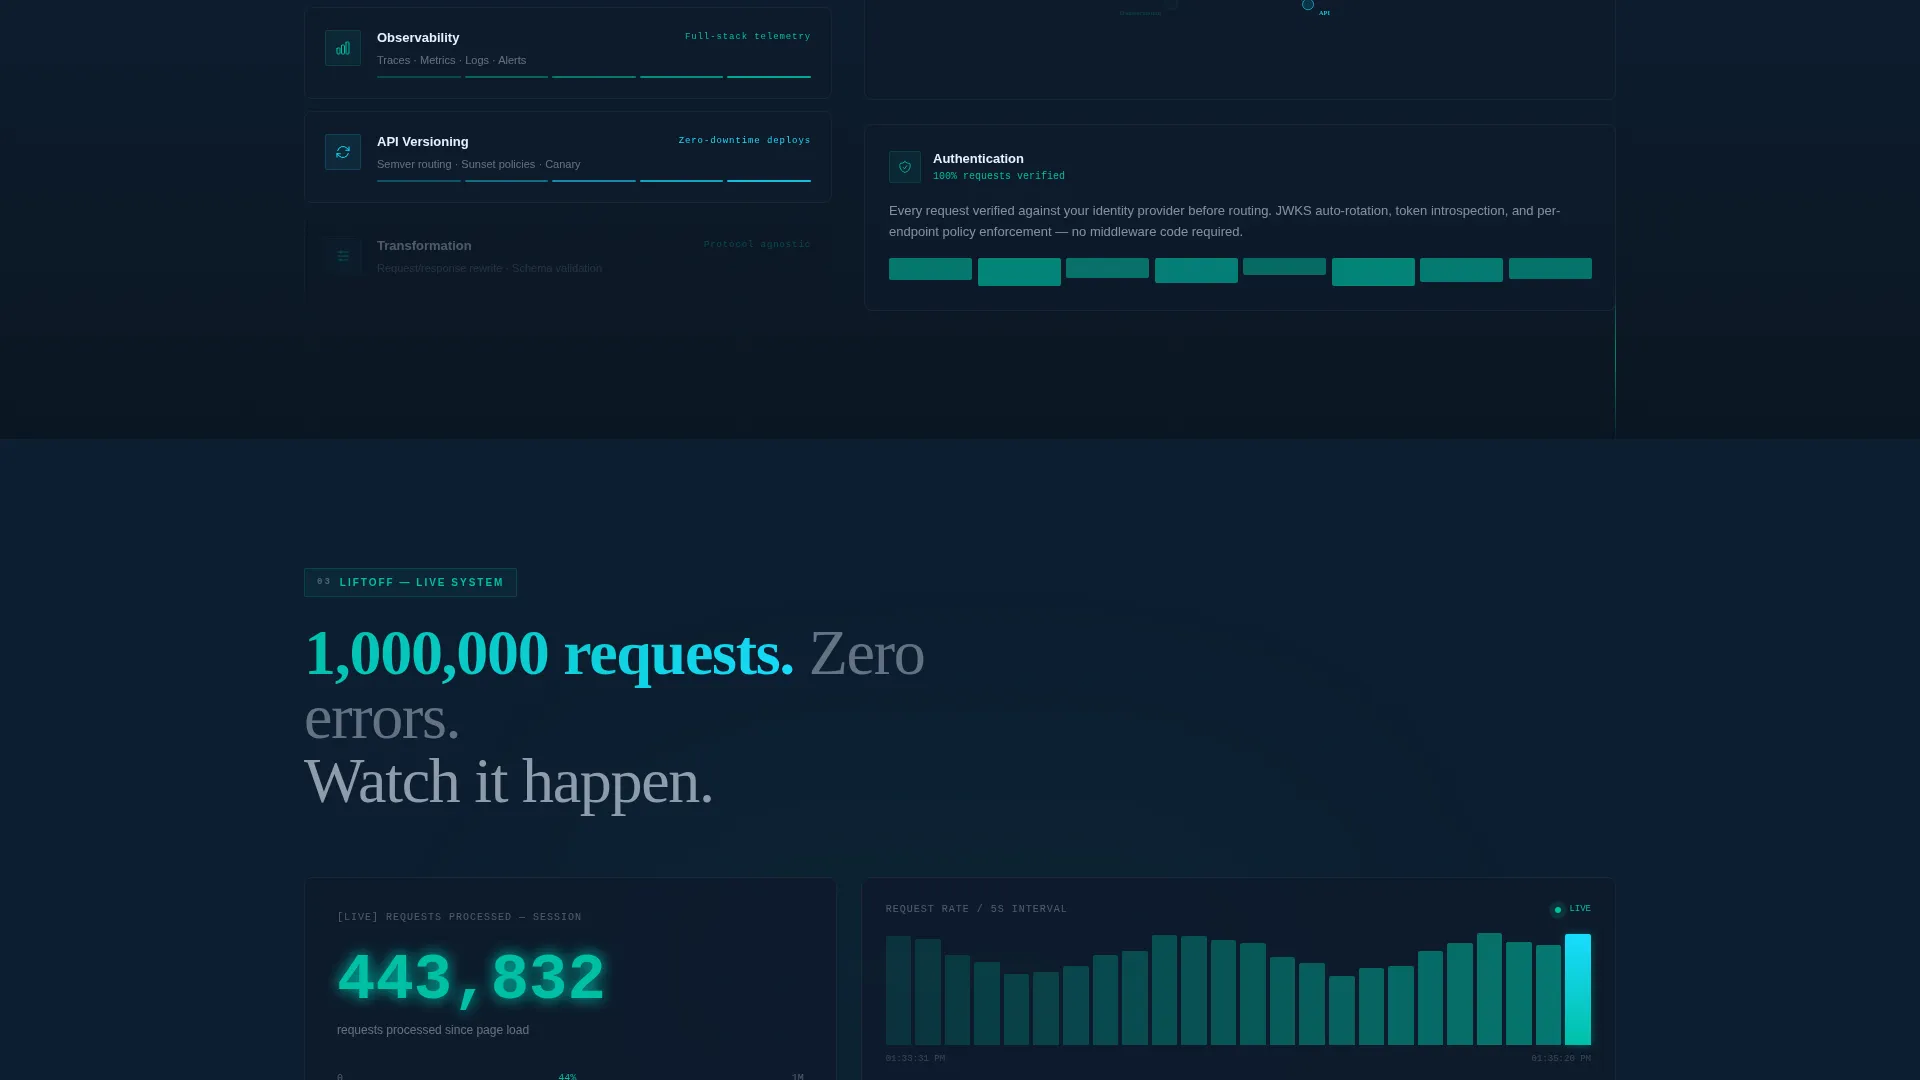This screenshot has width=1920, height=1080.
Task: Click the LIVE indicator dot
Action: click(1558, 910)
